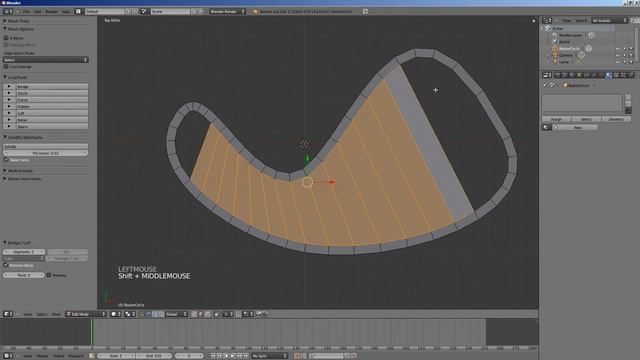640x360 pixels.
Task: Select the translate manipulator icon
Action: click(x=148, y=314)
